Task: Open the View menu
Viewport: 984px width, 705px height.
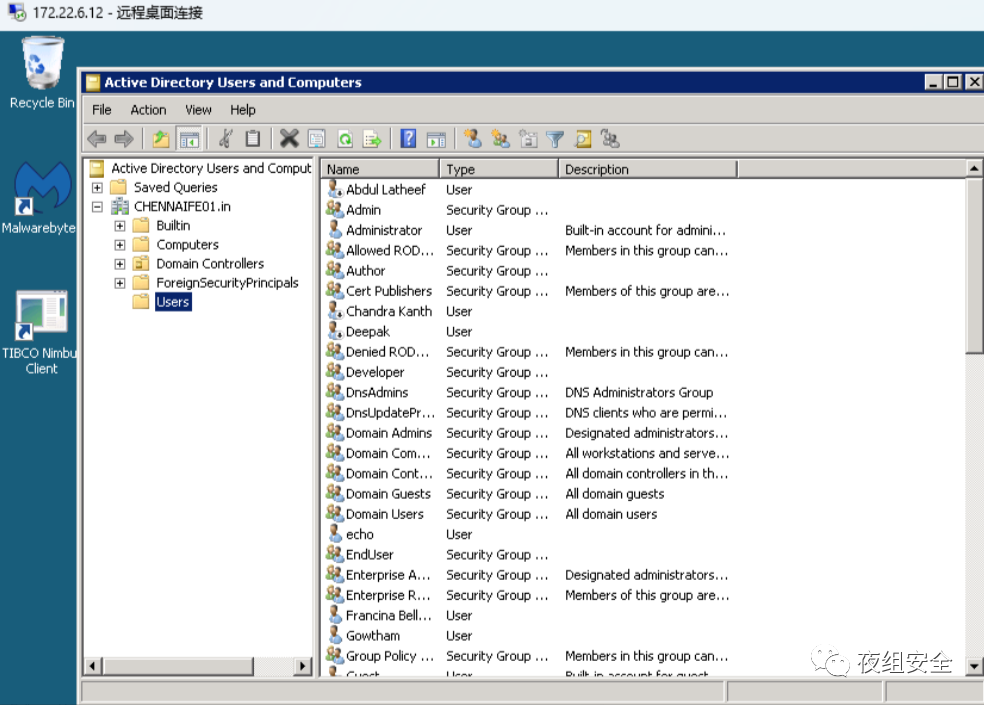Action: [x=198, y=110]
